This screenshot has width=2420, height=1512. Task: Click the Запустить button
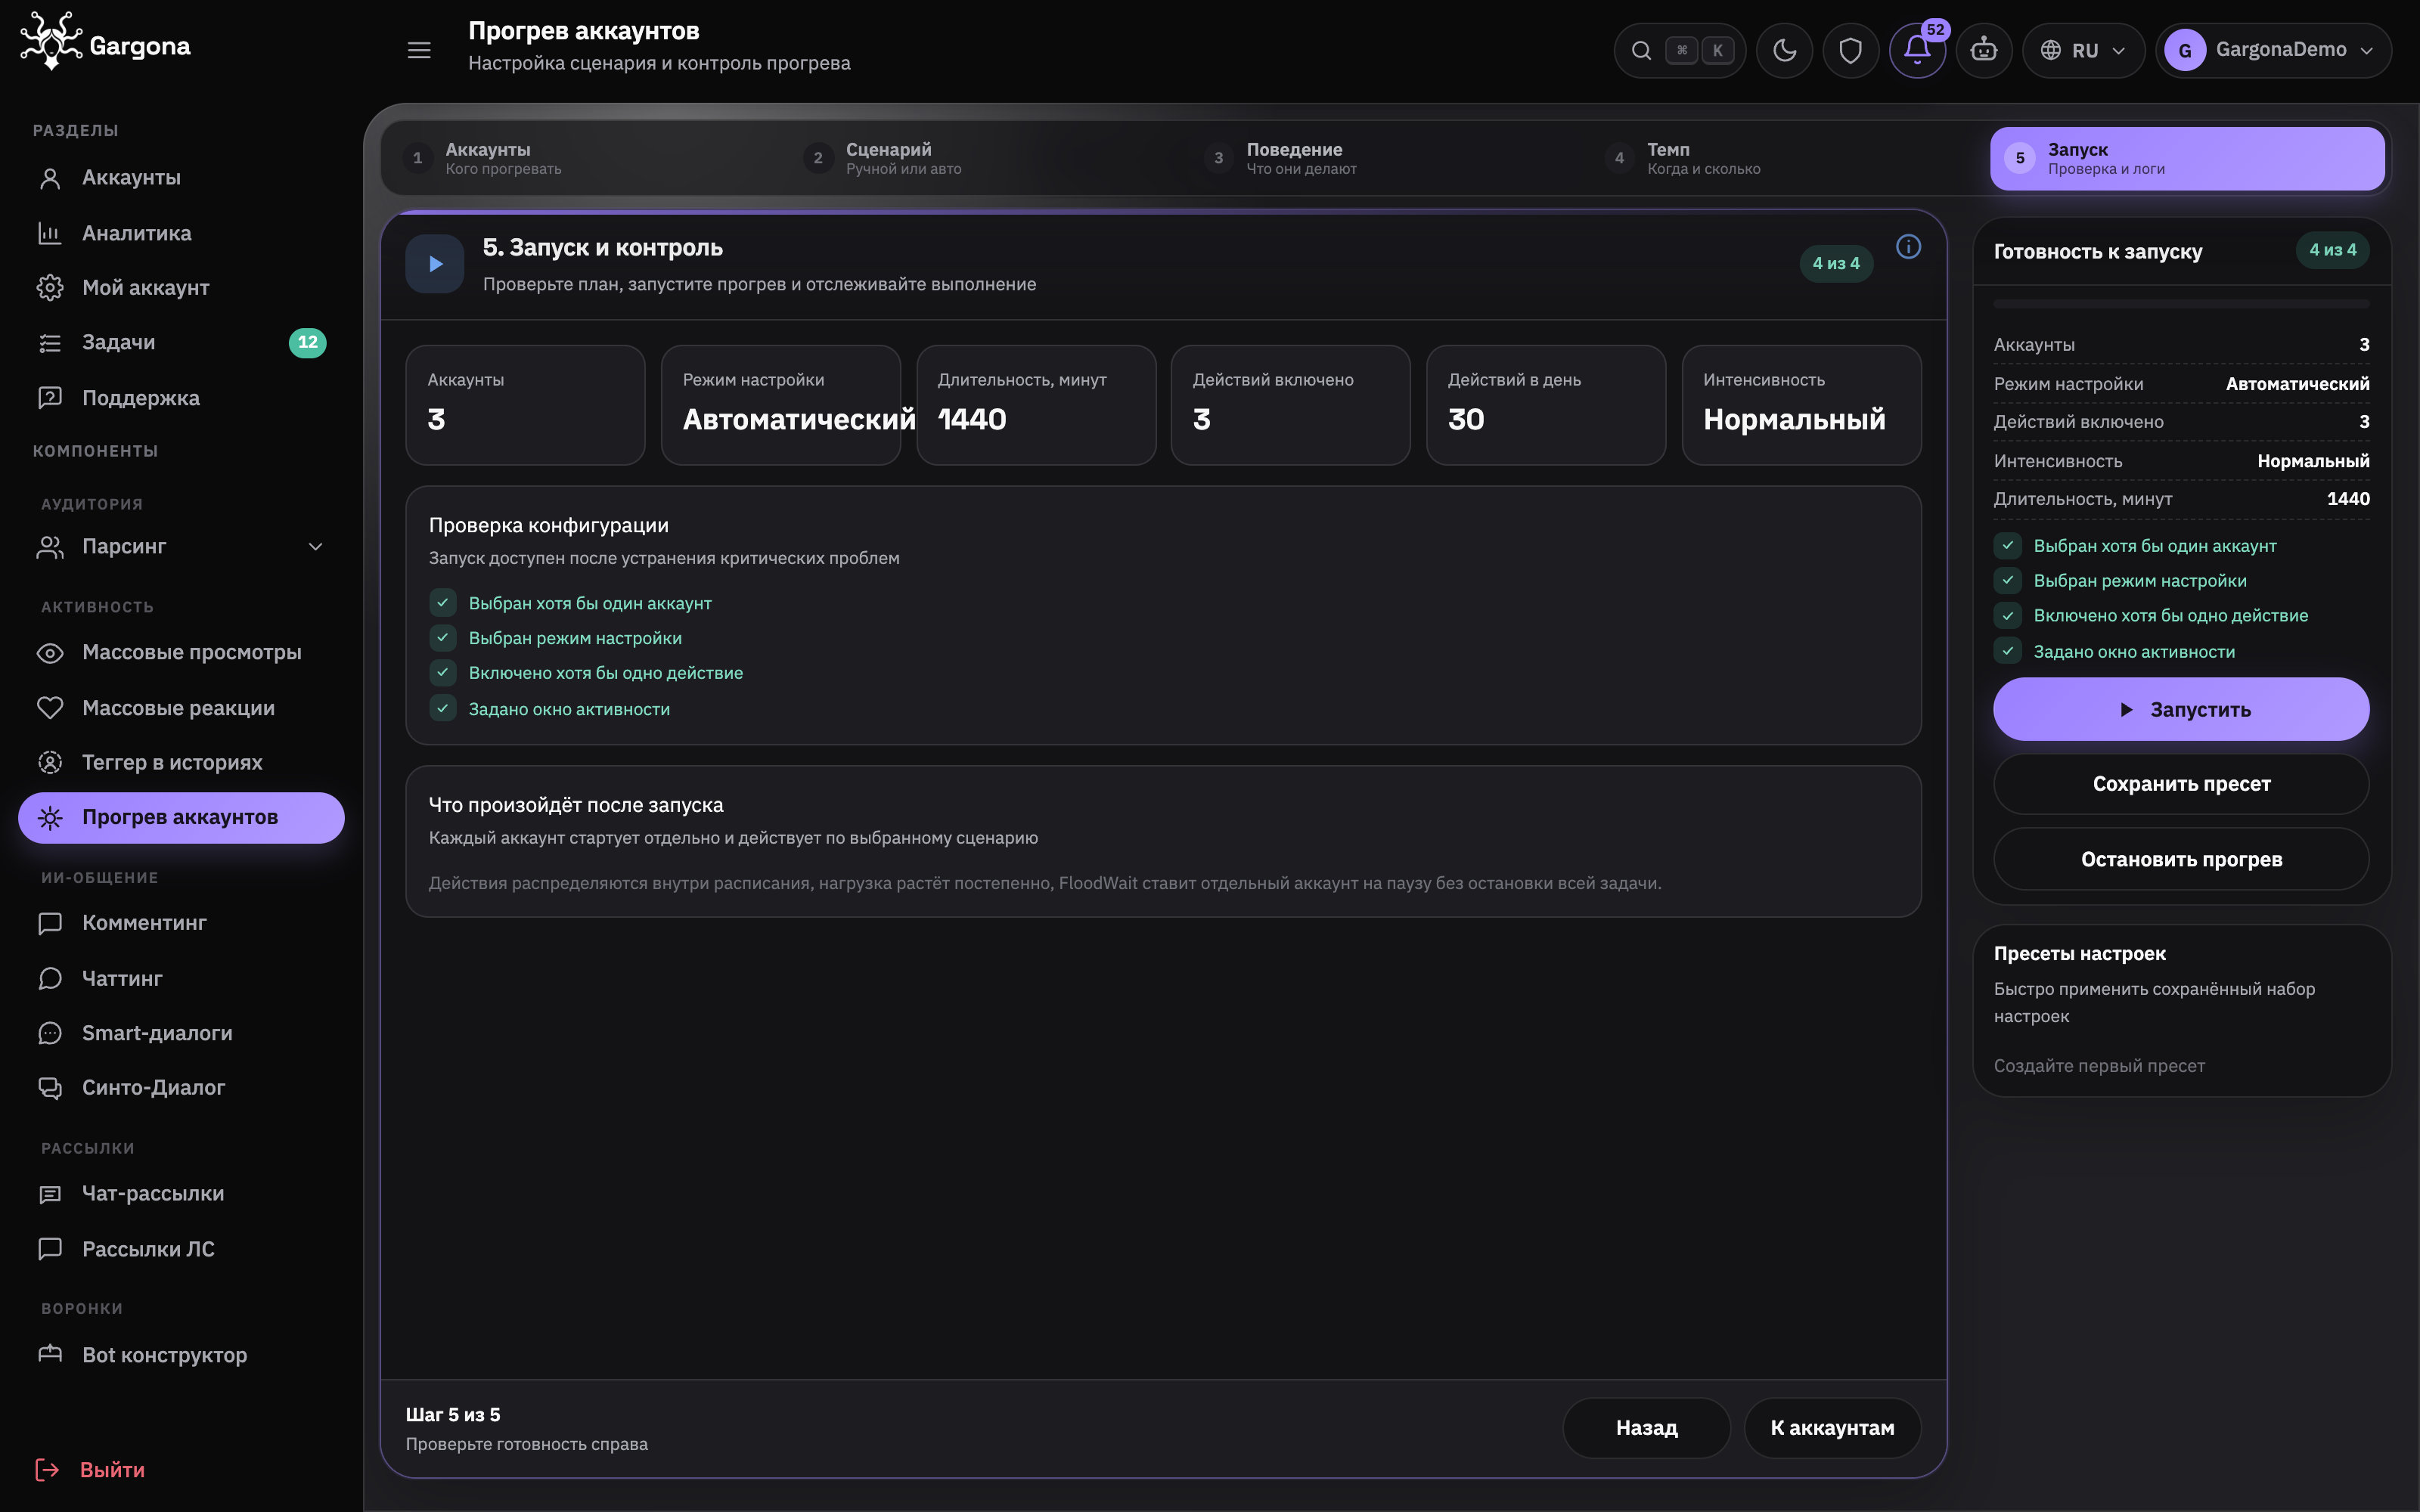point(2181,710)
